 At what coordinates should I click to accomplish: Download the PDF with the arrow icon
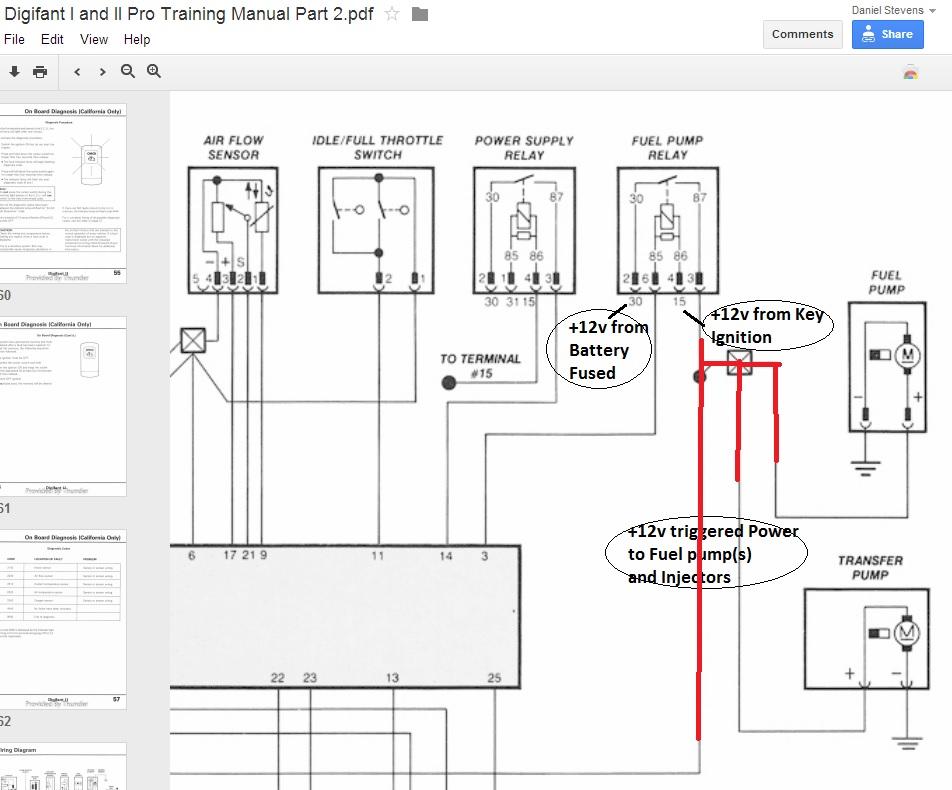click(x=15, y=72)
